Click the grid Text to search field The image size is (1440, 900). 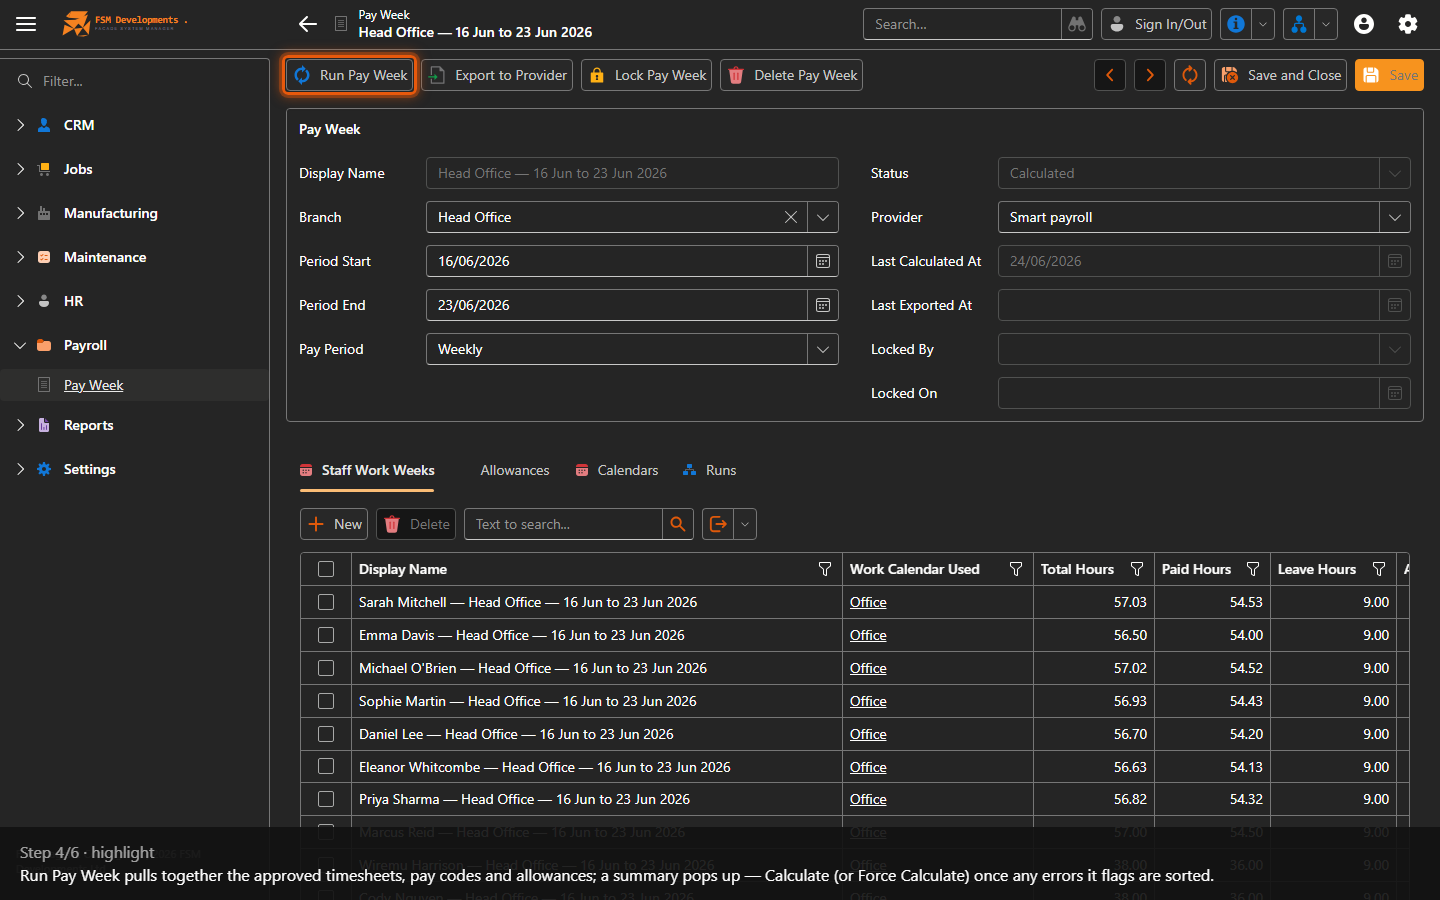click(x=563, y=524)
